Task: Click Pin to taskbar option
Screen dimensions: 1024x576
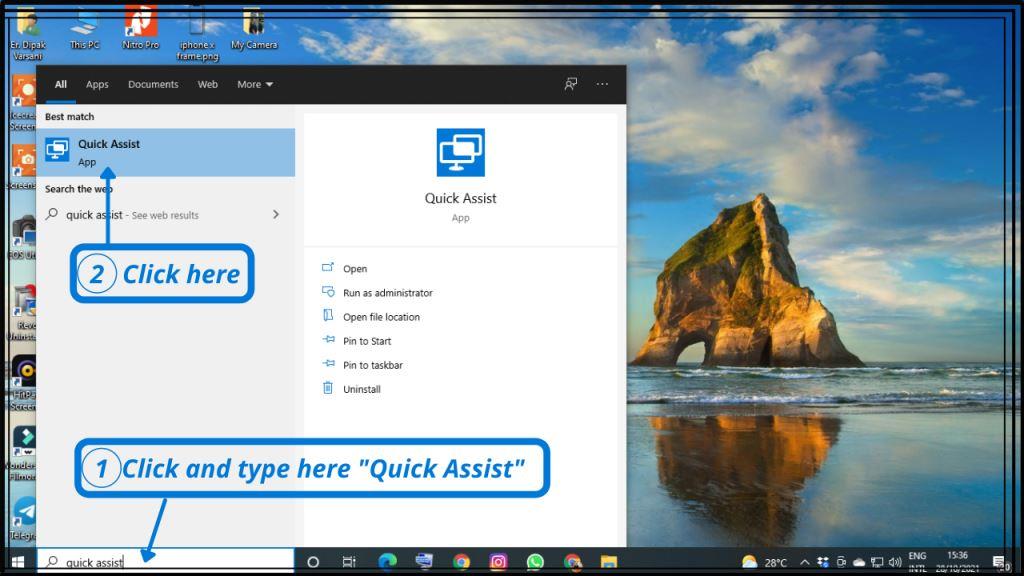Action: tap(372, 365)
